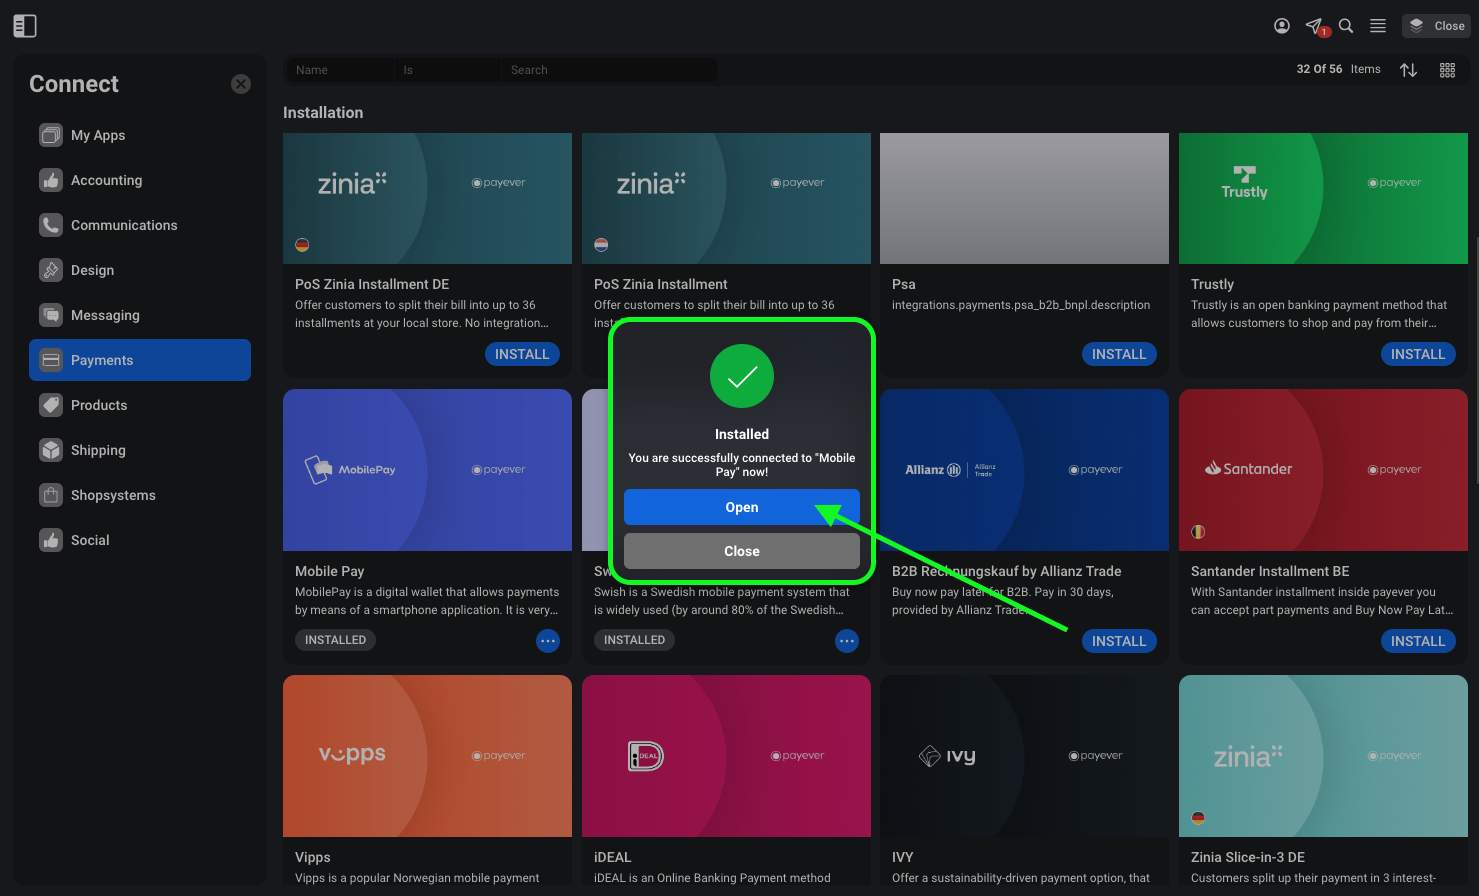Click the Accounting thumbs-up icon

tap(51, 180)
